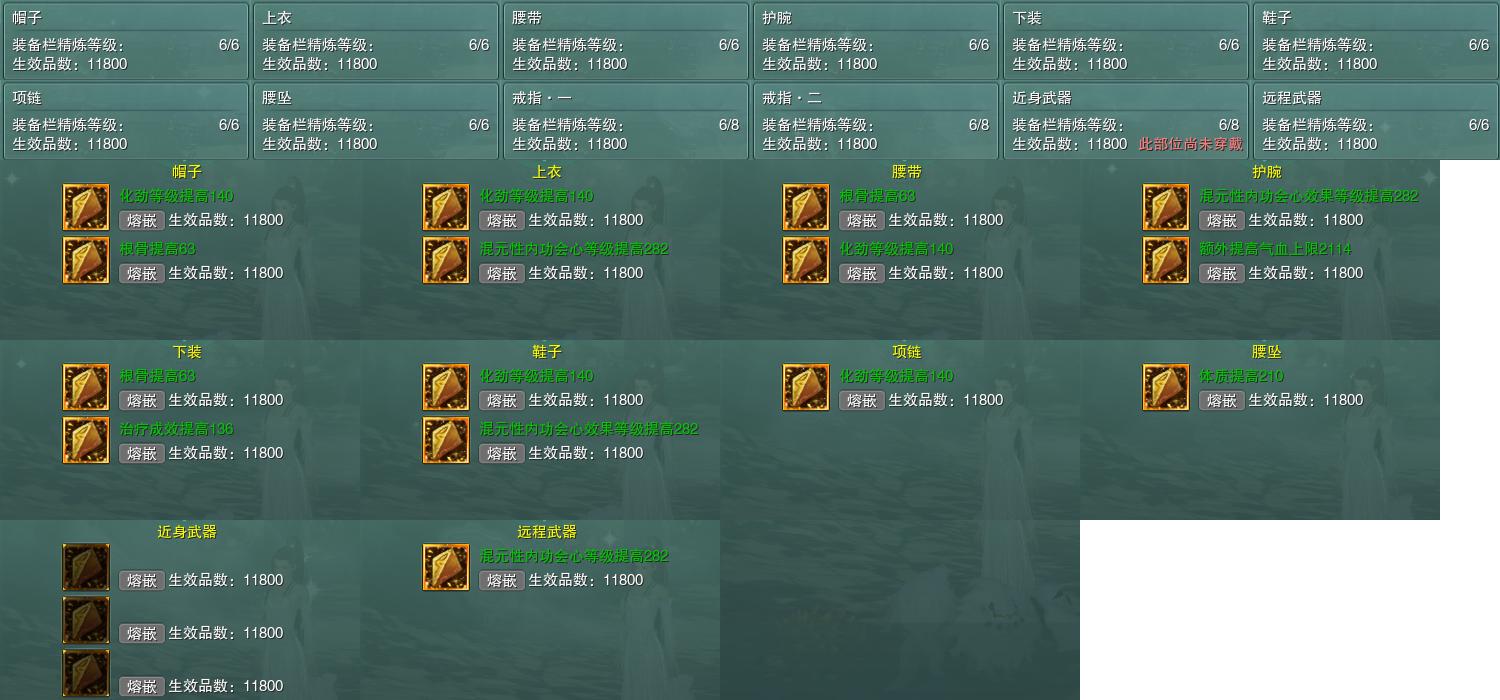Click the 鞋子 化劲等级提高140 gem icon

pos(446,388)
